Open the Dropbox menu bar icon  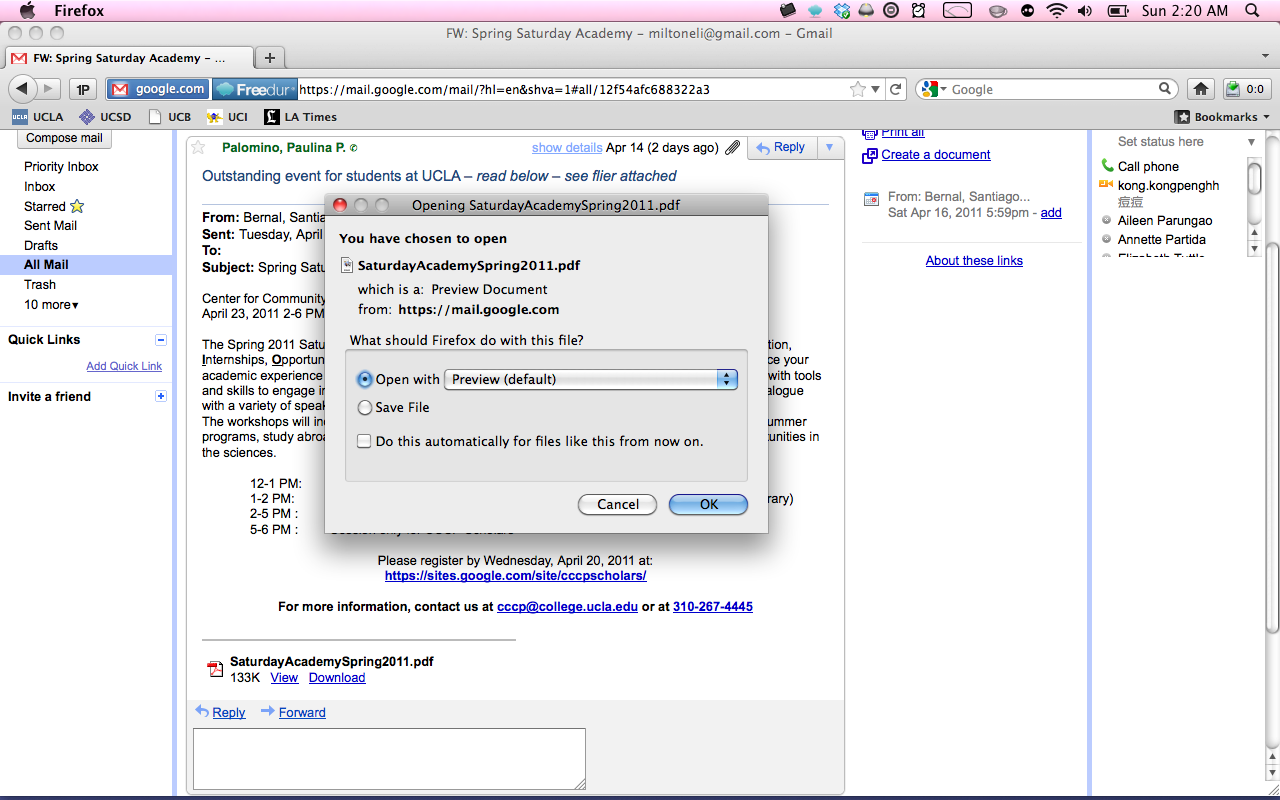(842, 11)
